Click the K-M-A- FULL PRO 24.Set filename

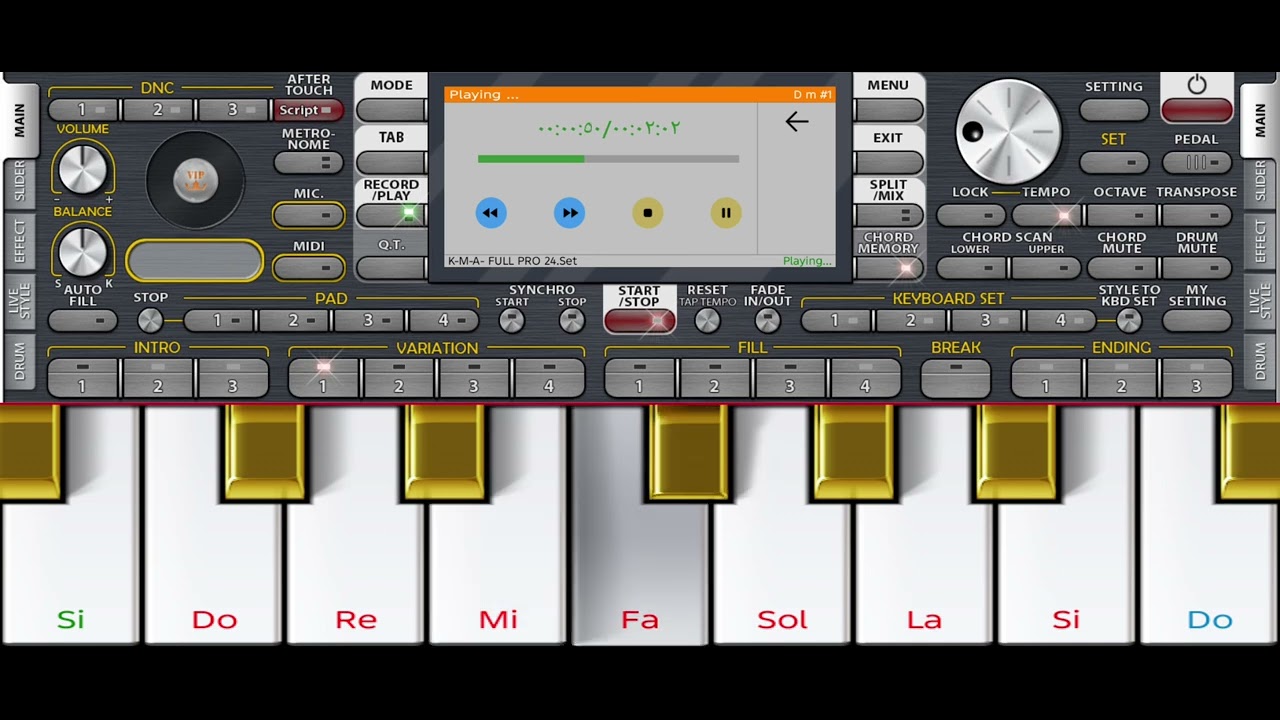point(512,261)
